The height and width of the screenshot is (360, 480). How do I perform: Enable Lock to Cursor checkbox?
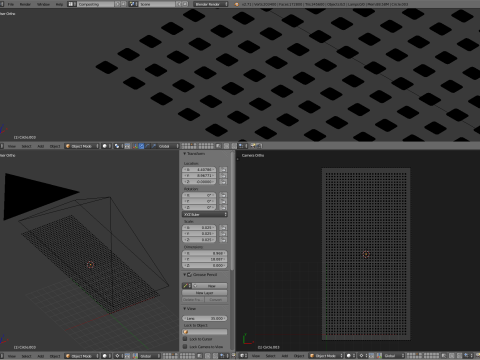[x=185, y=339]
